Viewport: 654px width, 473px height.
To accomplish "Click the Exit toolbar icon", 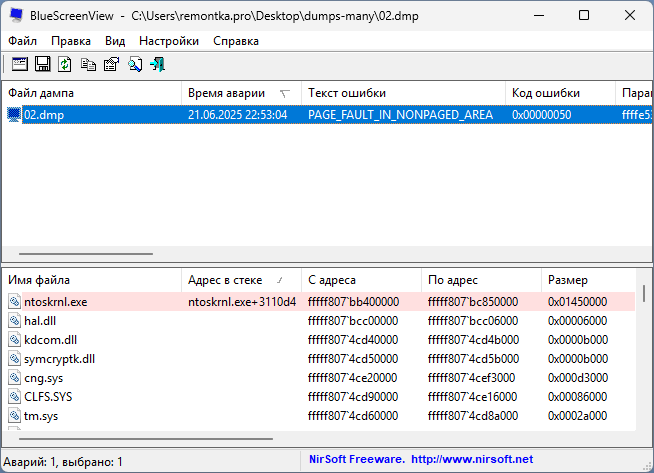I will [158, 64].
